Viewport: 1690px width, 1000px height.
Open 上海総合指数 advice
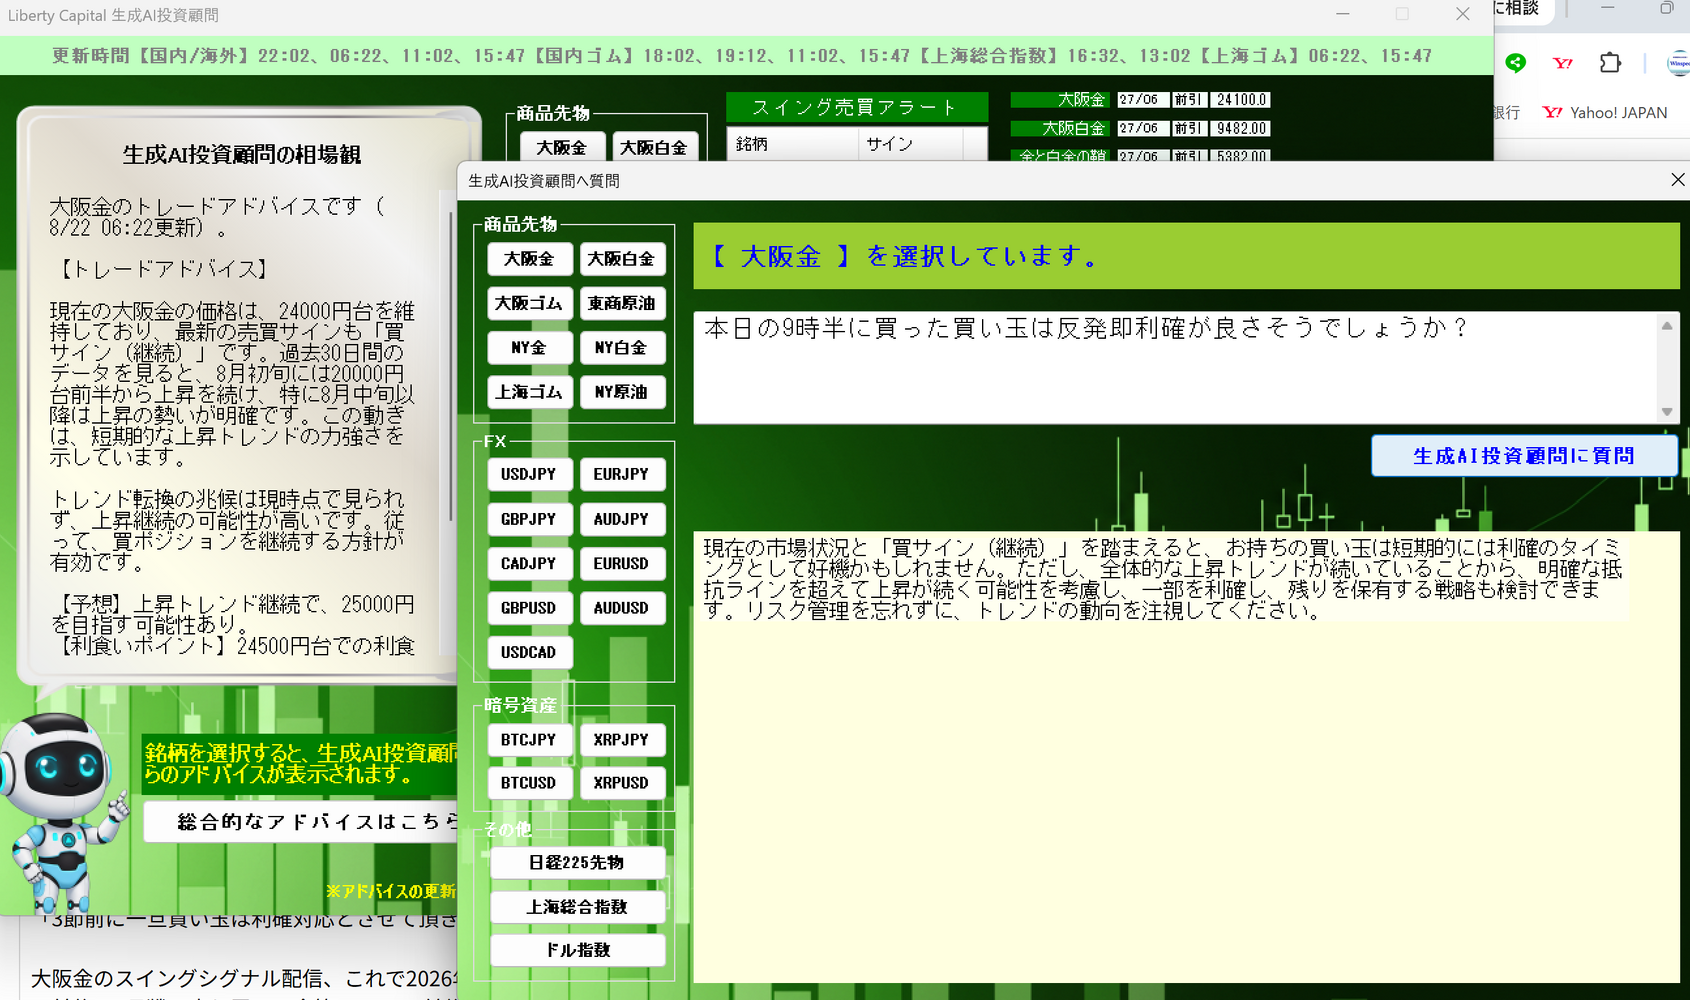pos(577,907)
